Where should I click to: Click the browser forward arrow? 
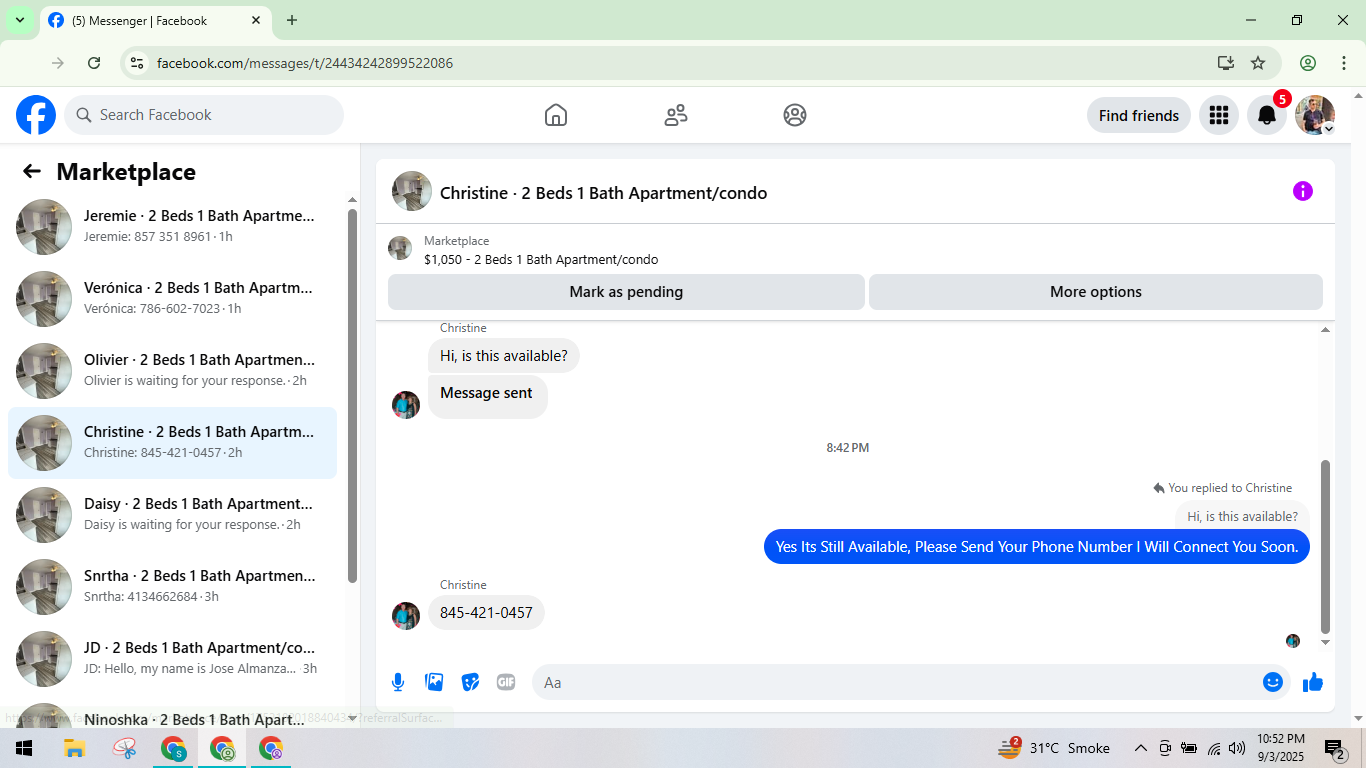click(x=58, y=63)
